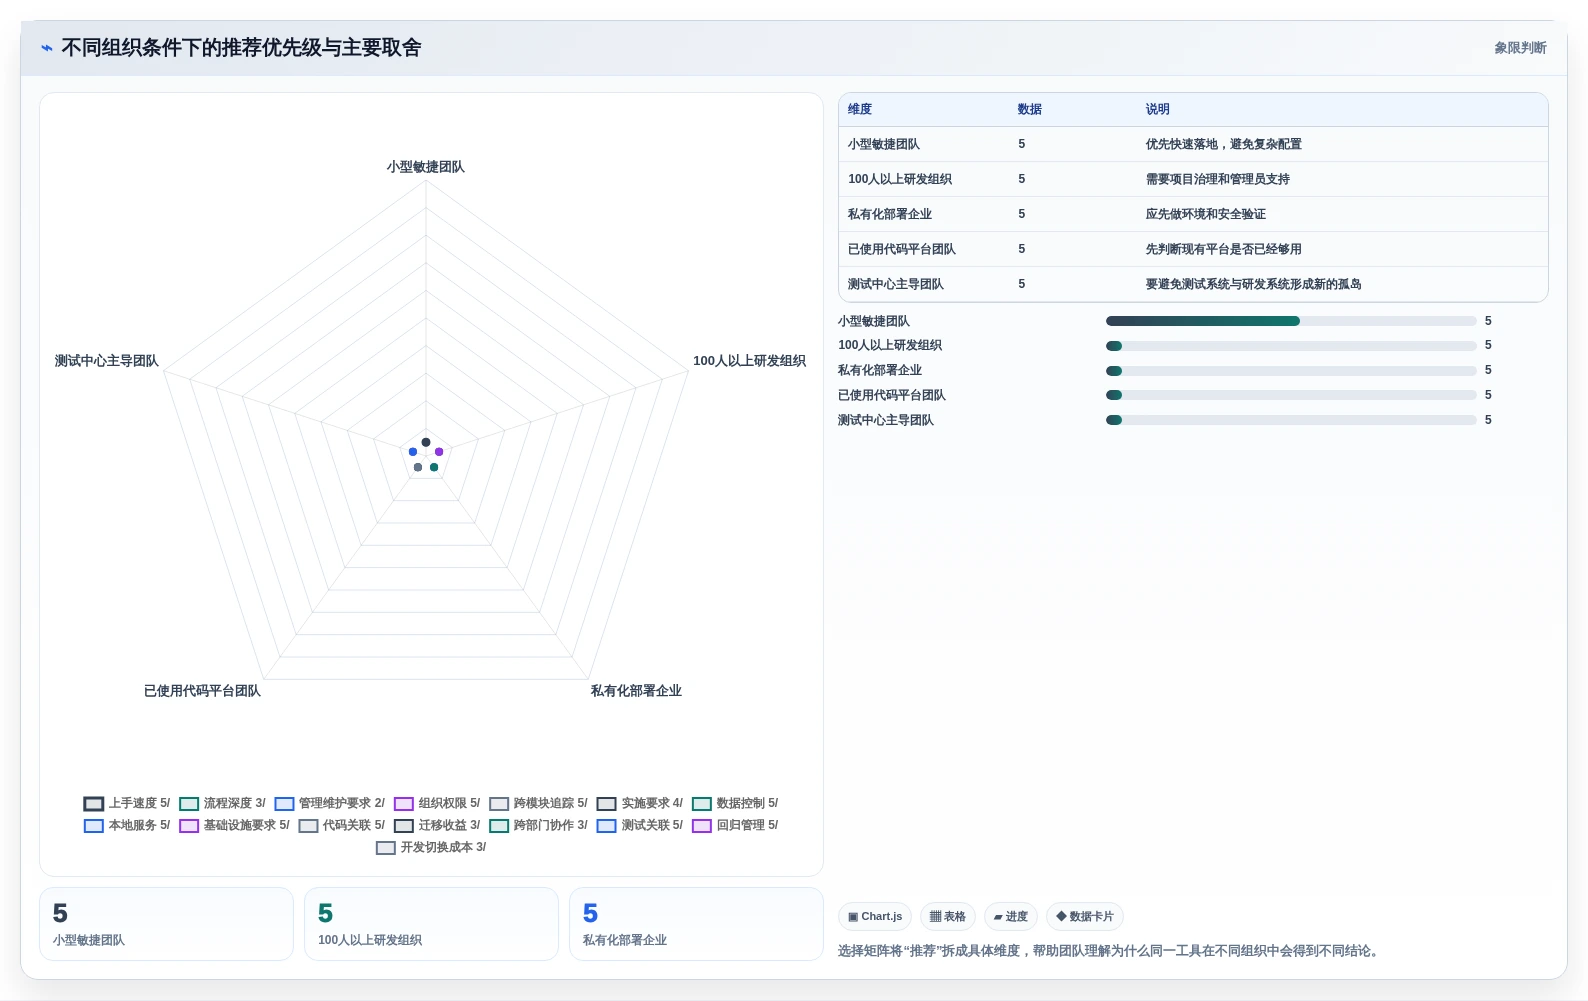Image resolution: width=1588 pixels, height=1001 pixels.
Task: Click 优先快速落地，避免复杂配置 description
Action: pyautogui.click(x=1224, y=144)
